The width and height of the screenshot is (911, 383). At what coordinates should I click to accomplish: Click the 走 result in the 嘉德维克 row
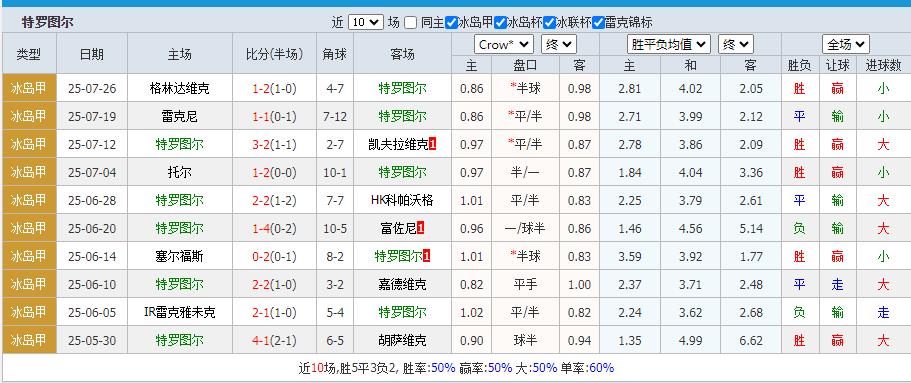837,284
